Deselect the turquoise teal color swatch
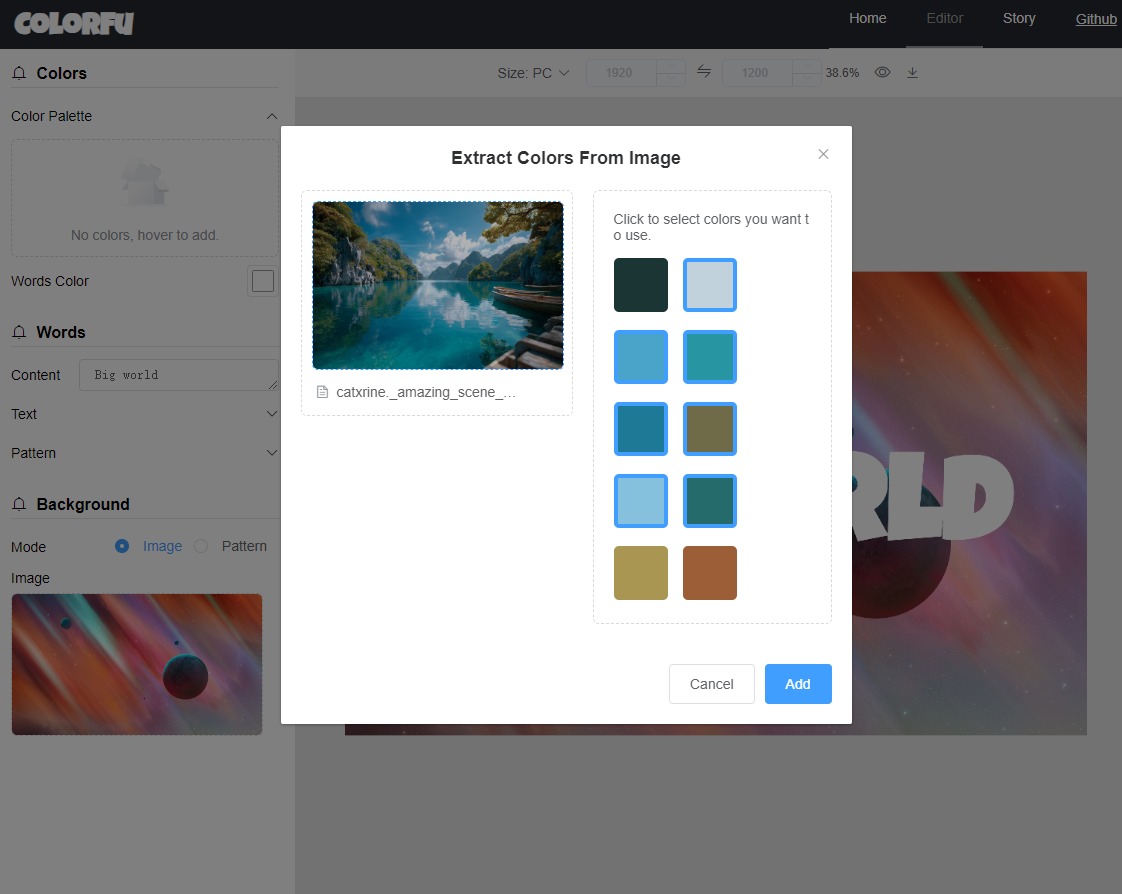 (x=710, y=357)
